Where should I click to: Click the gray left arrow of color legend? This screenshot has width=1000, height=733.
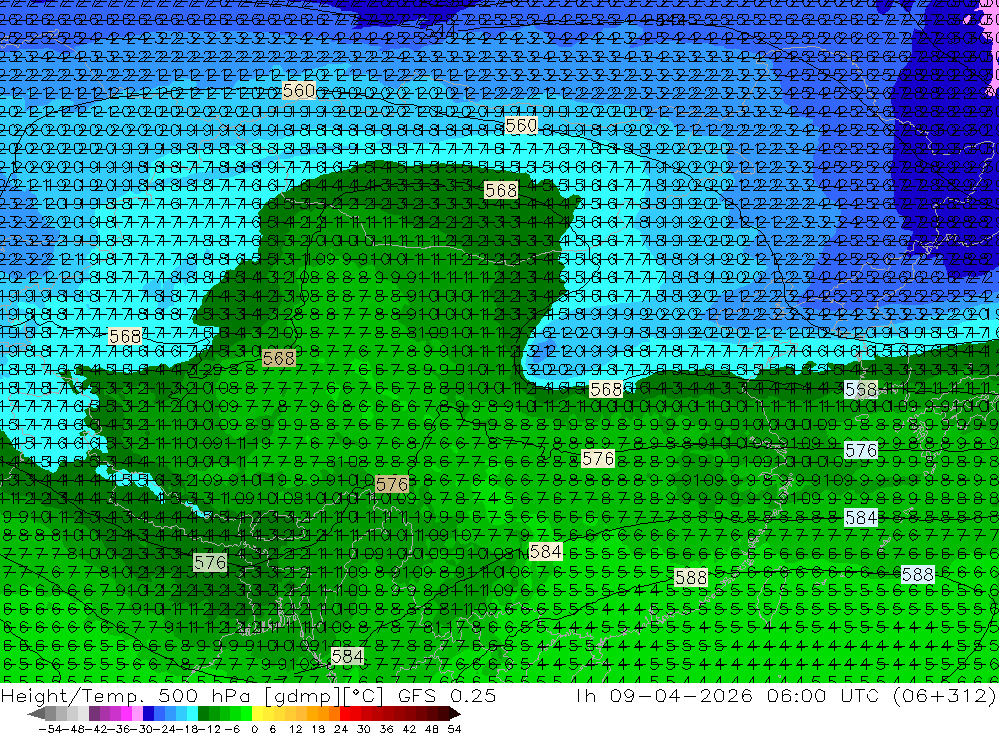pos(36,714)
